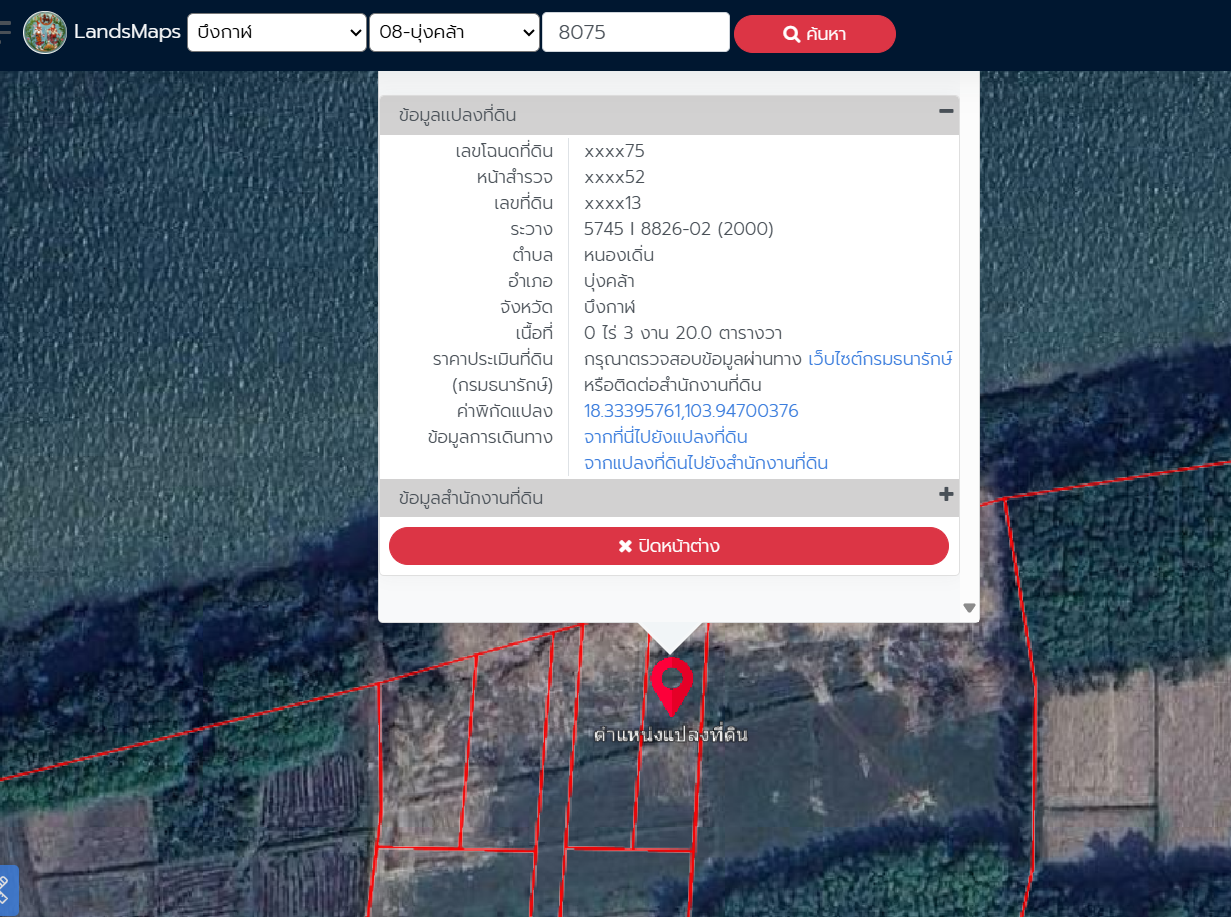Click the ข้อมูลสำนักงานที่ดิน section header
This screenshot has width=1231, height=917.
[x=471, y=498]
